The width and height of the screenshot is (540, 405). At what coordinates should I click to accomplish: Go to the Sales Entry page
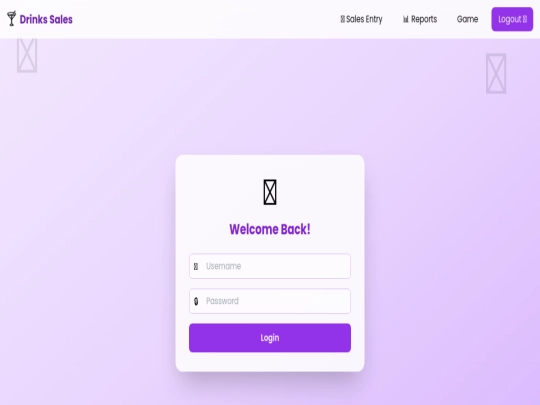pos(361,19)
